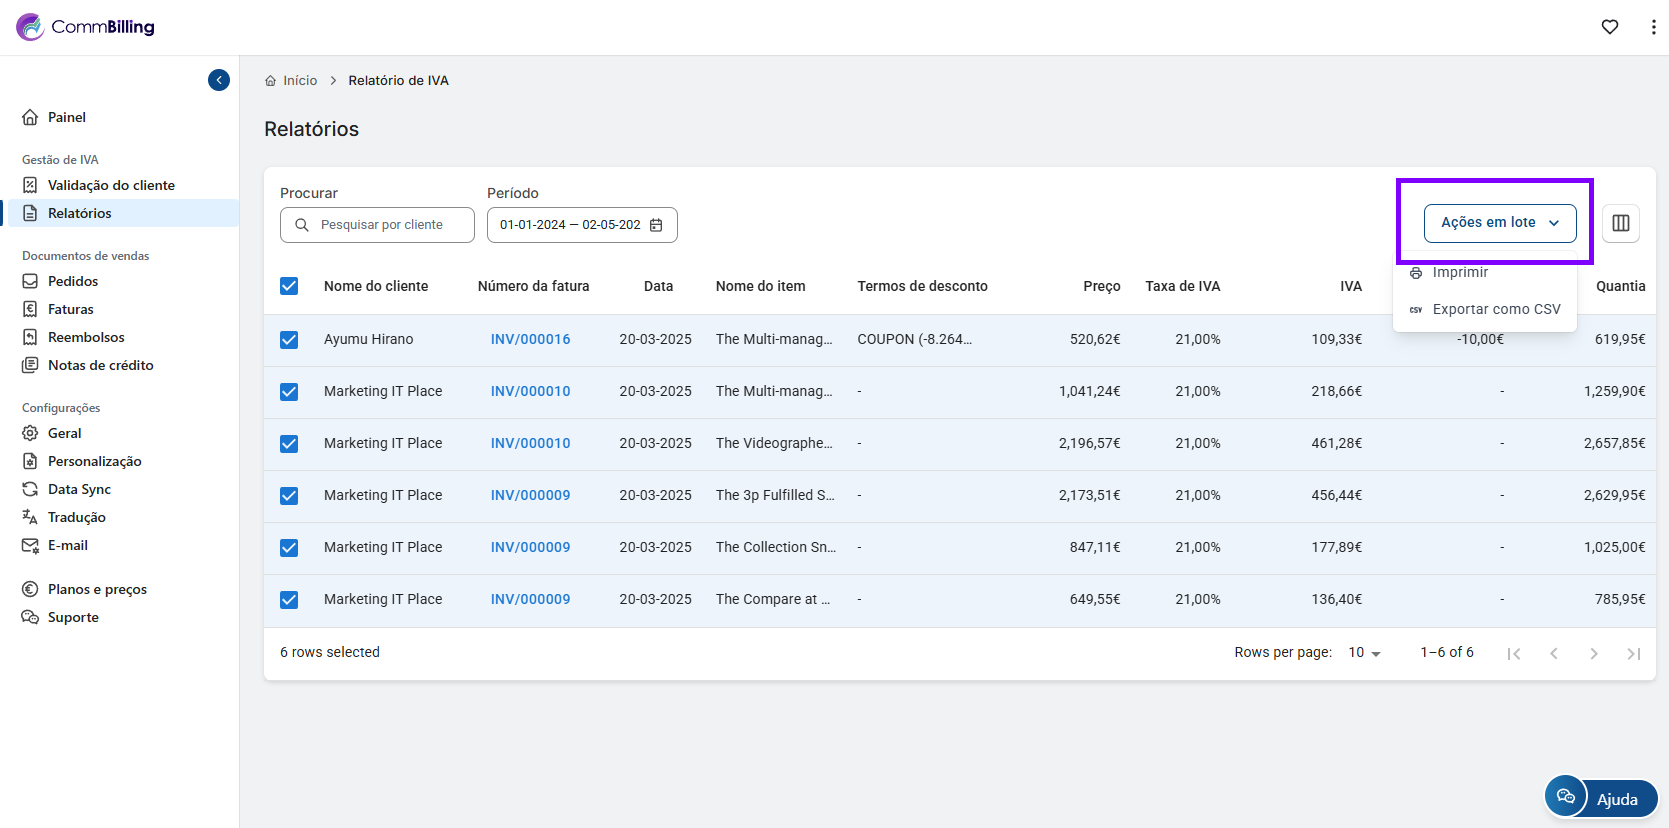
Task: Choose Exportar como CSV from menu
Action: click(x=1495, y=309)
